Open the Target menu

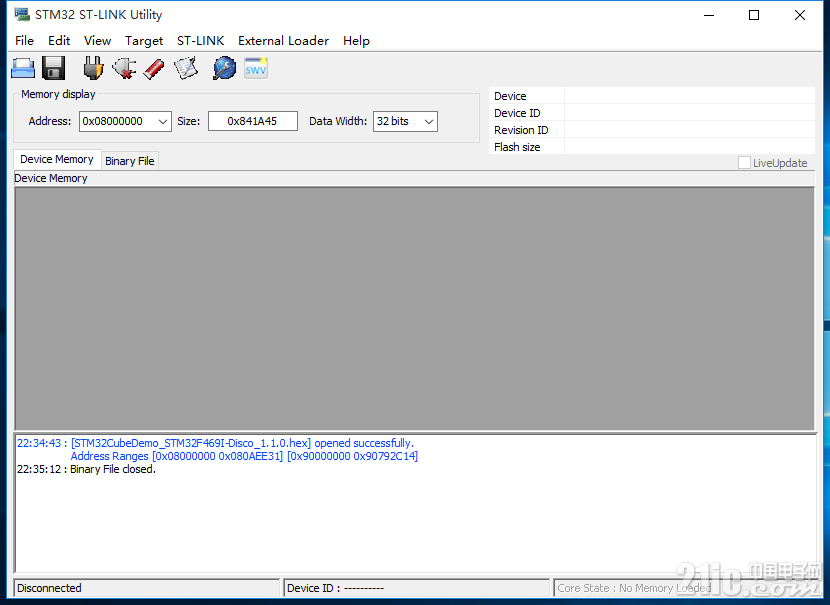click(144, 41)
